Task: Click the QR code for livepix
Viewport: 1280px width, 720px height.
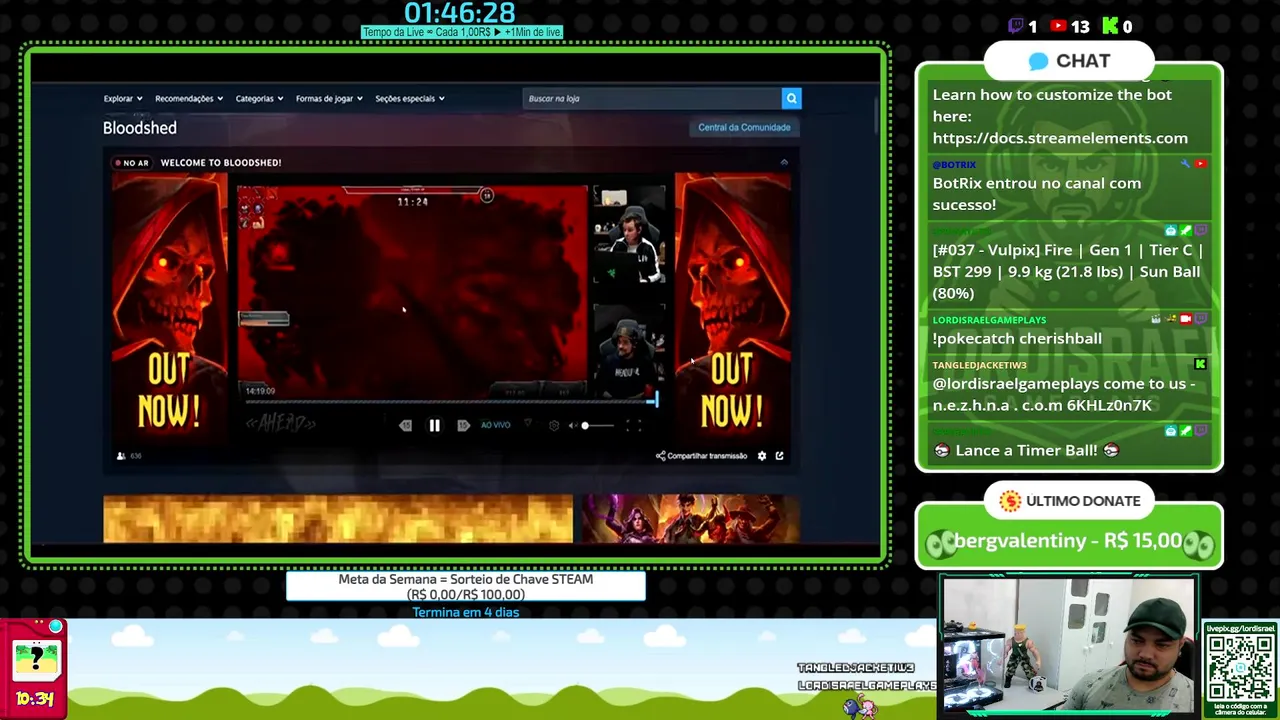Action: (x=1240, y=668)
